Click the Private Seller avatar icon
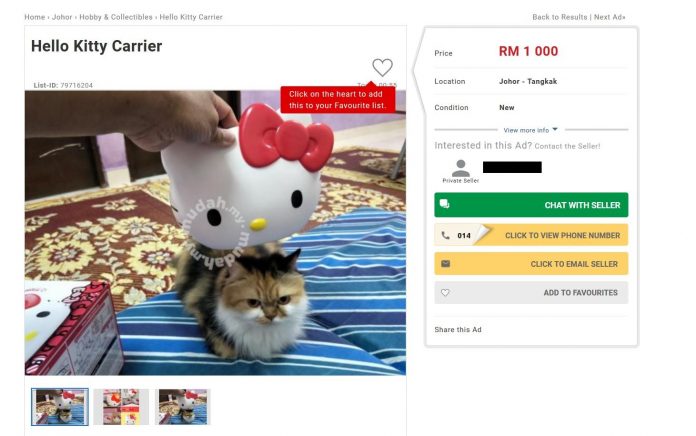This screenshot has width=696, height=436. [x=461, y=168]
